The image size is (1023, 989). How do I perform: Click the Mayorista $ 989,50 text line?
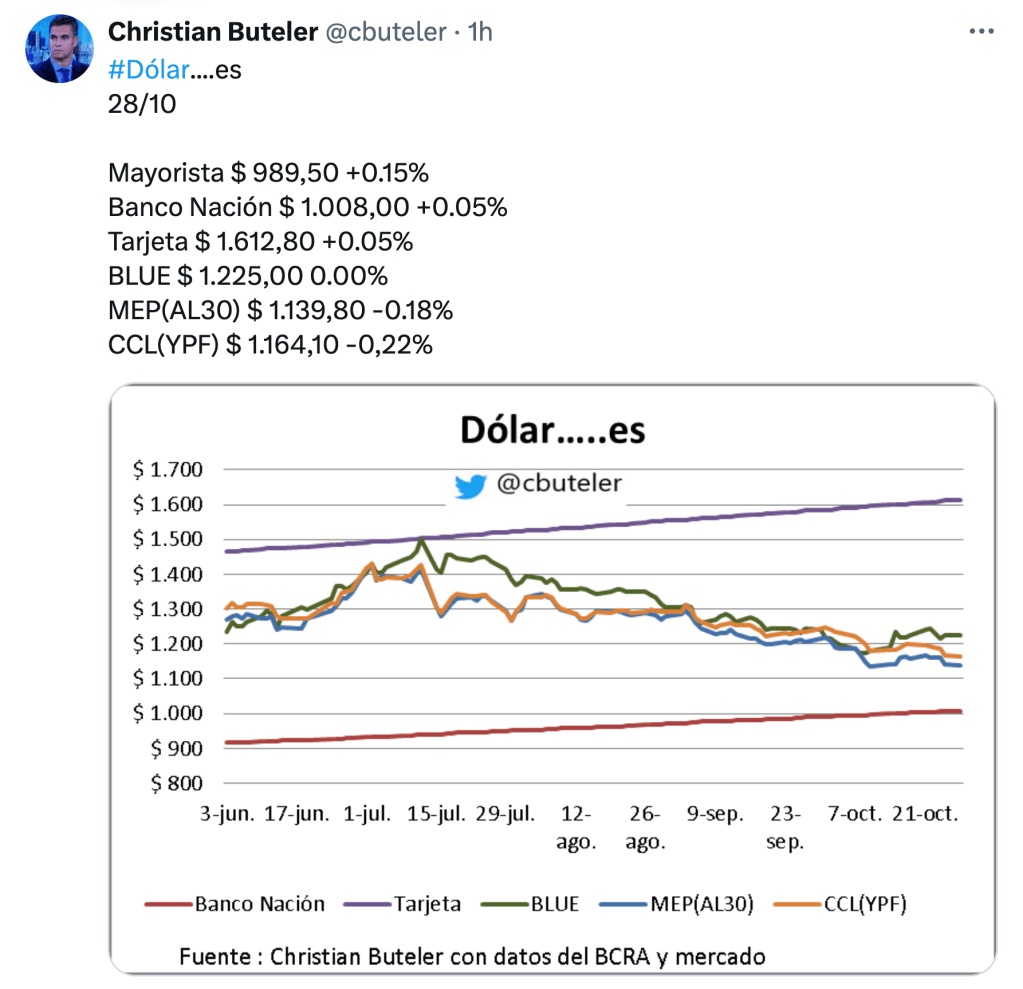click(268, 173)
